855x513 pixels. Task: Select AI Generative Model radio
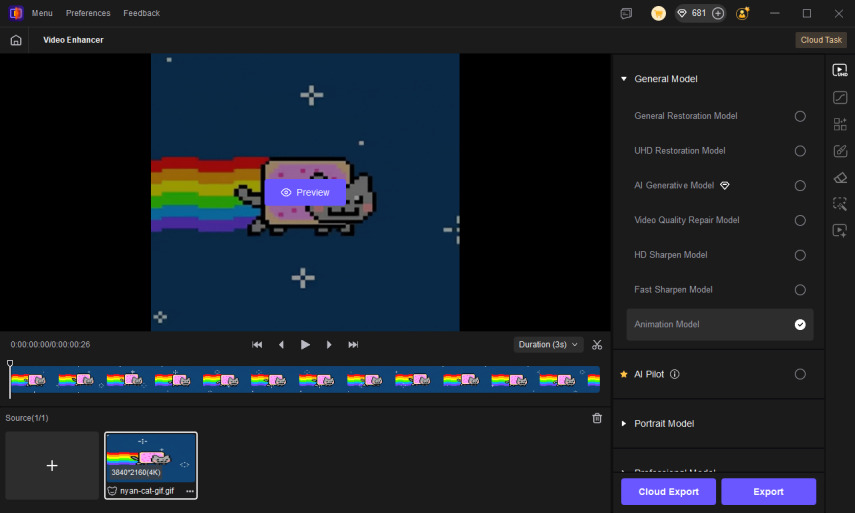point(800,186)
